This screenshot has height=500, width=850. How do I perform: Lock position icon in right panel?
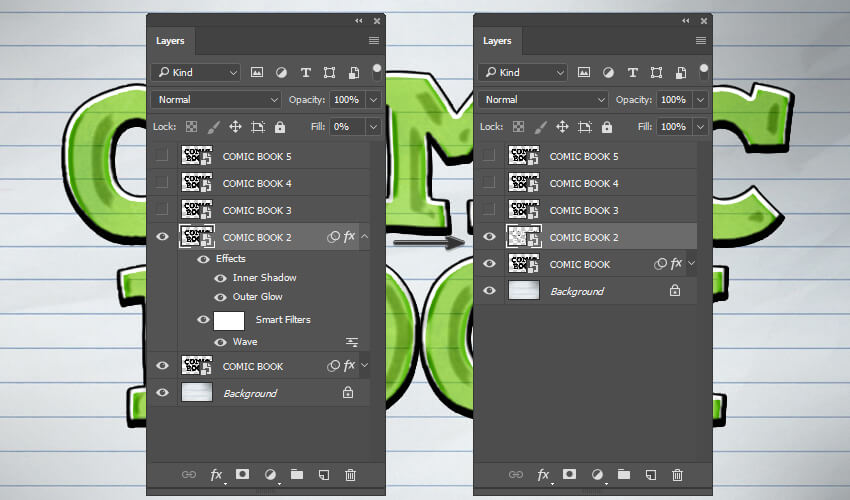(x=562, y=127)
